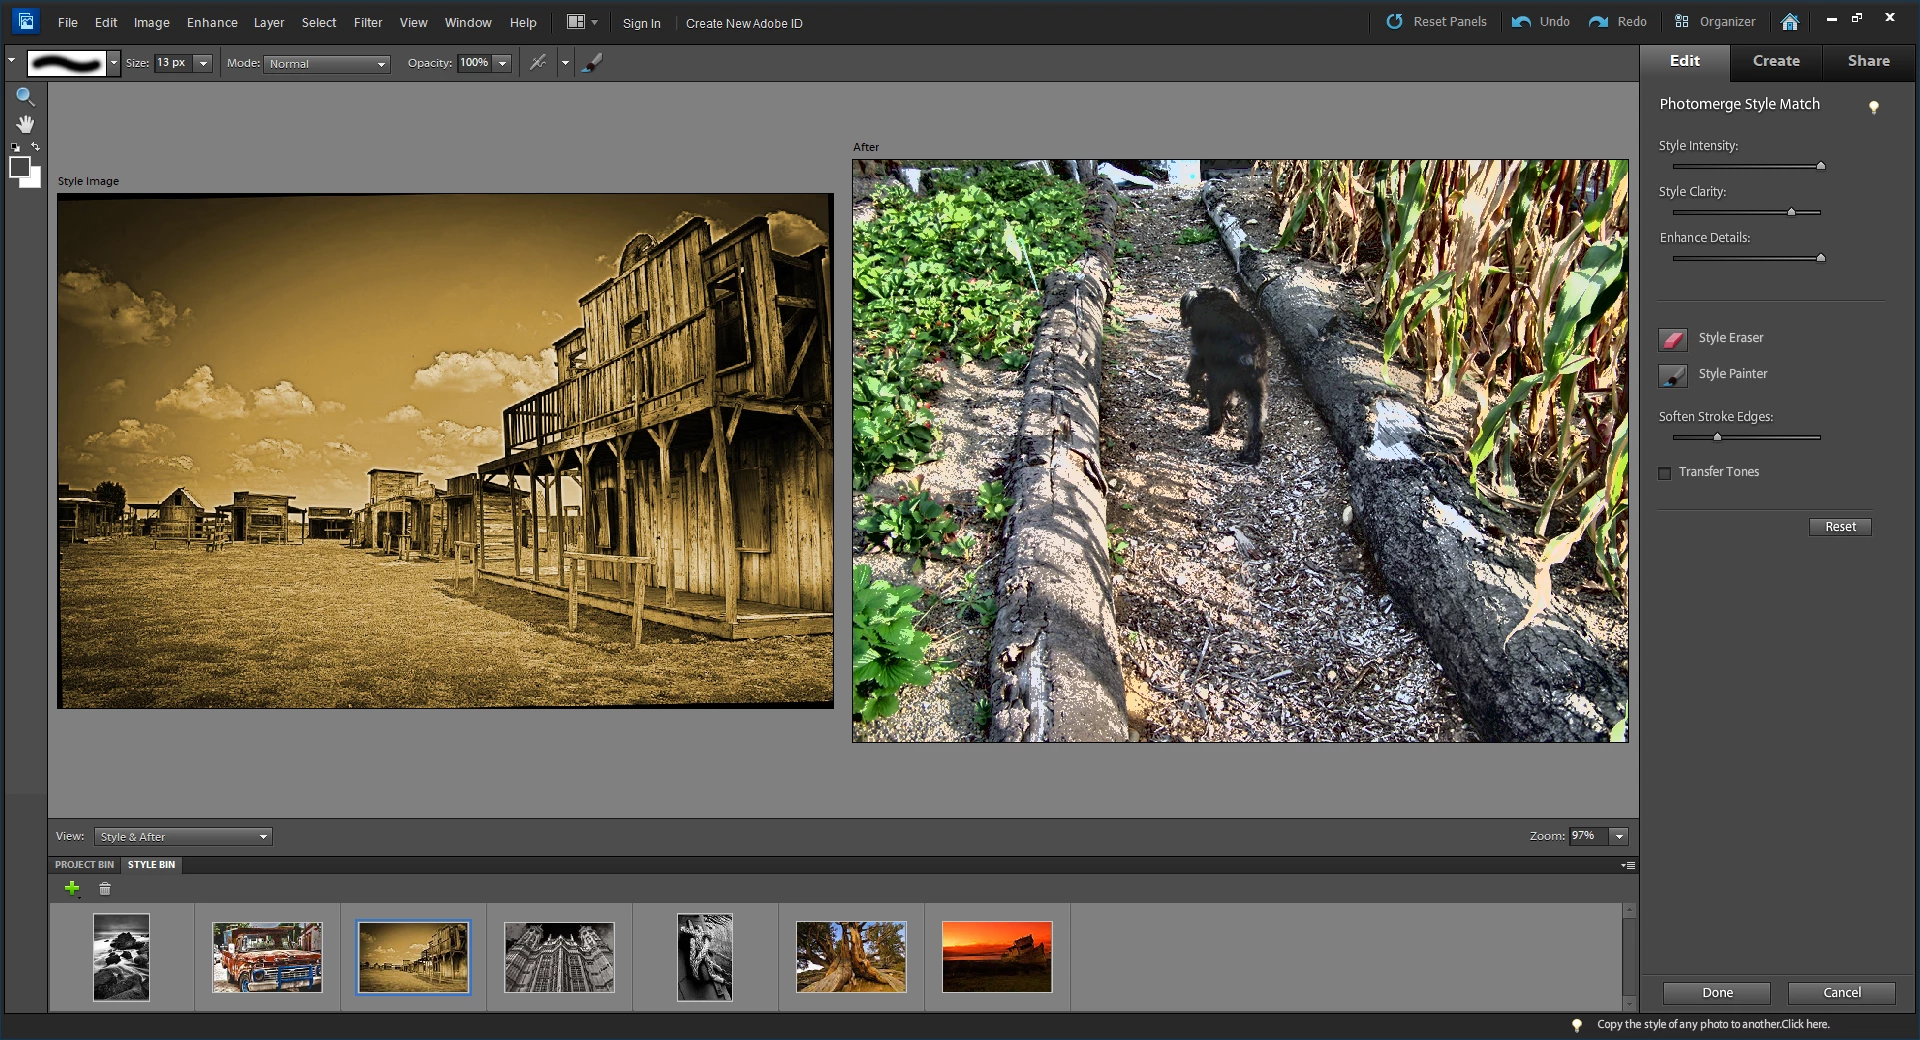Click the lightbulb tip icon beside Photomerge Style Match
The height and width of the screenshot is (1040, 1920).
(1874, 107)
